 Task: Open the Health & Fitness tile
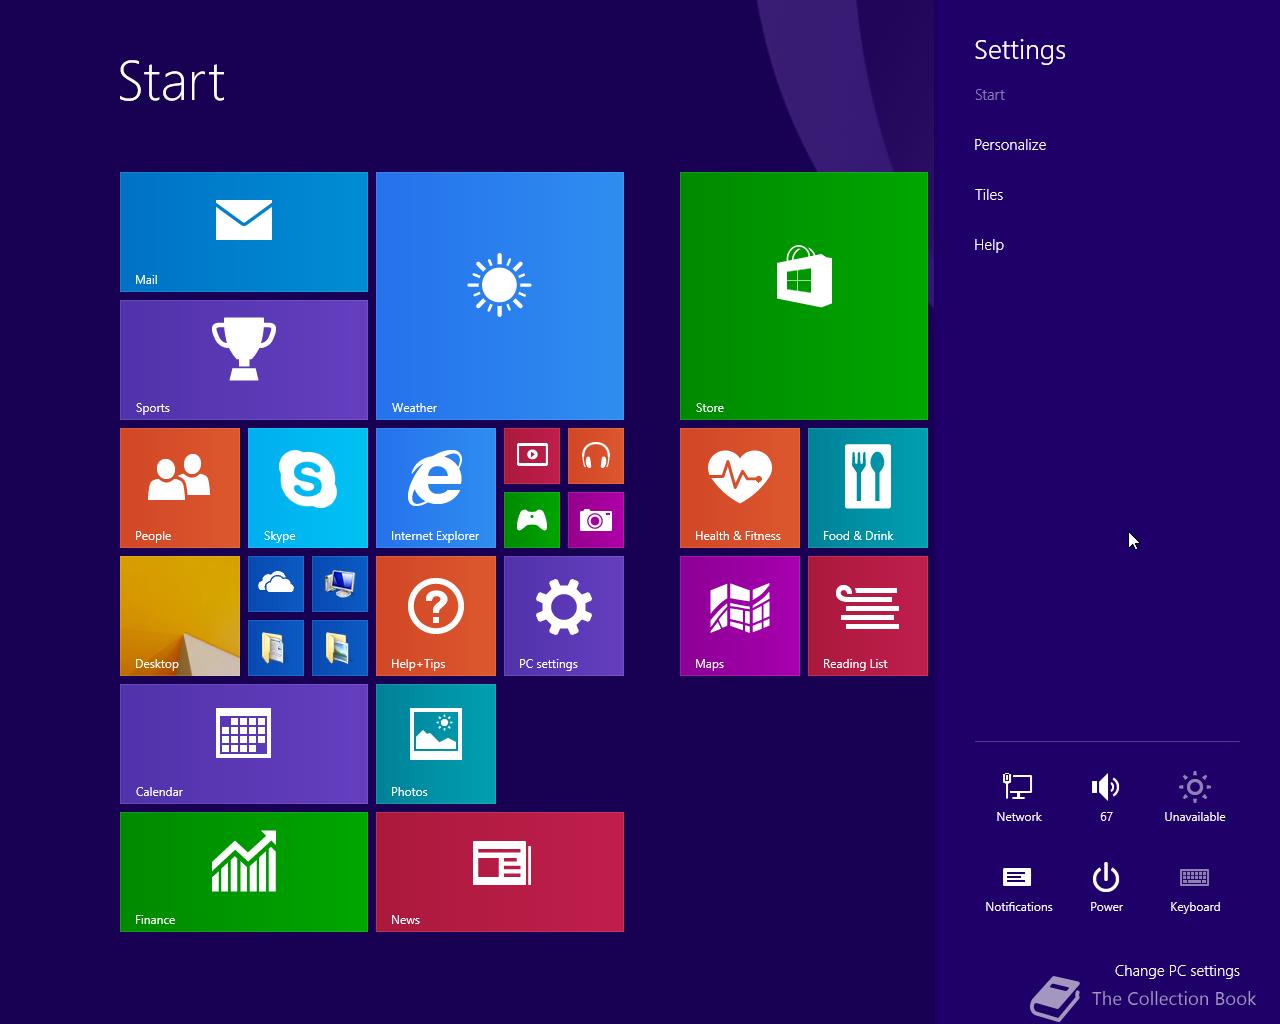click(x=740, y=488)
